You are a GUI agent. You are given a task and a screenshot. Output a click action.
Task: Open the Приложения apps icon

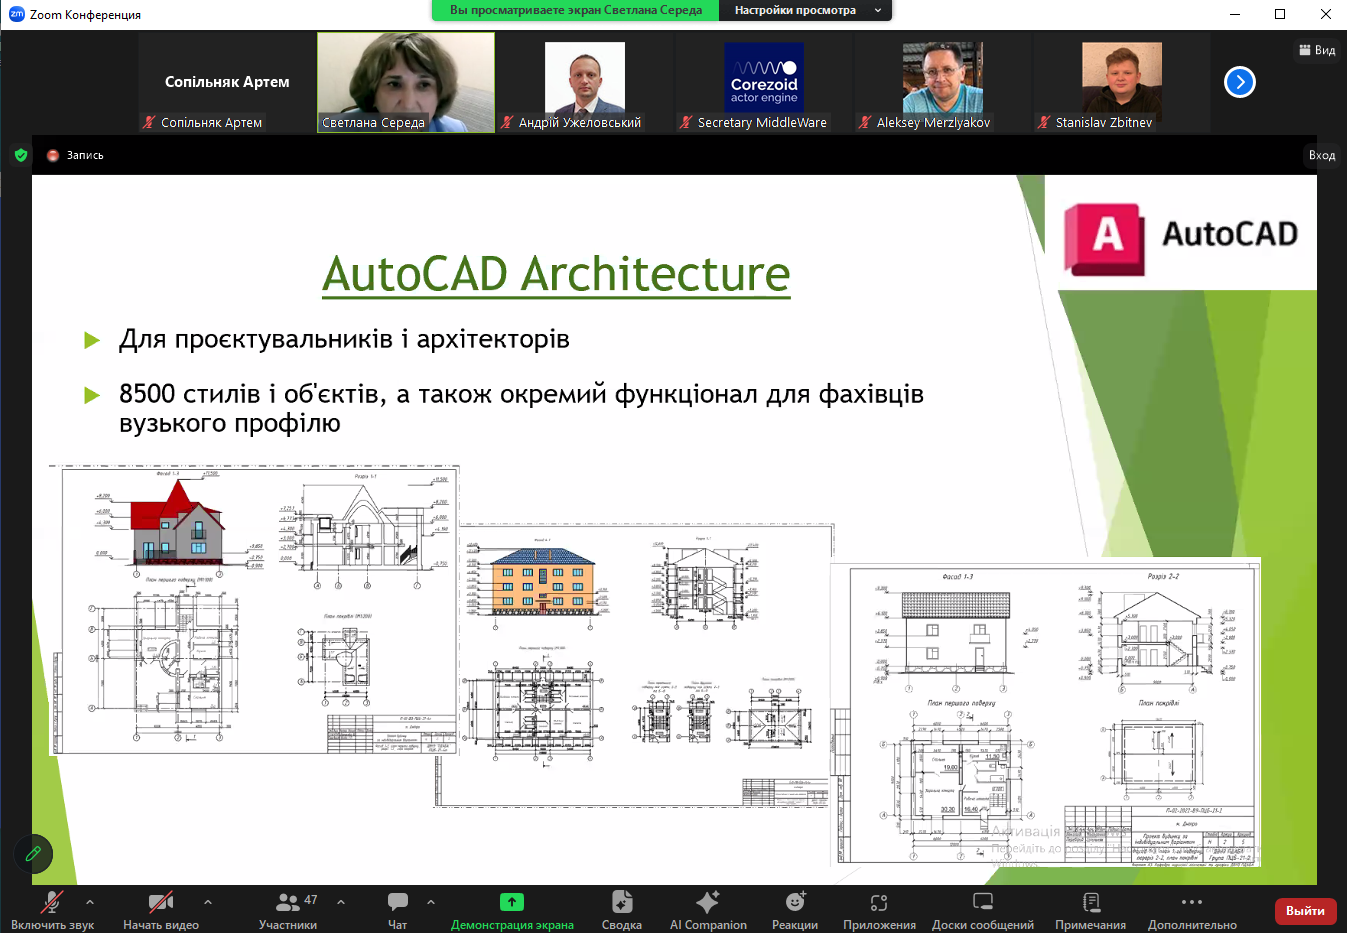879,903
